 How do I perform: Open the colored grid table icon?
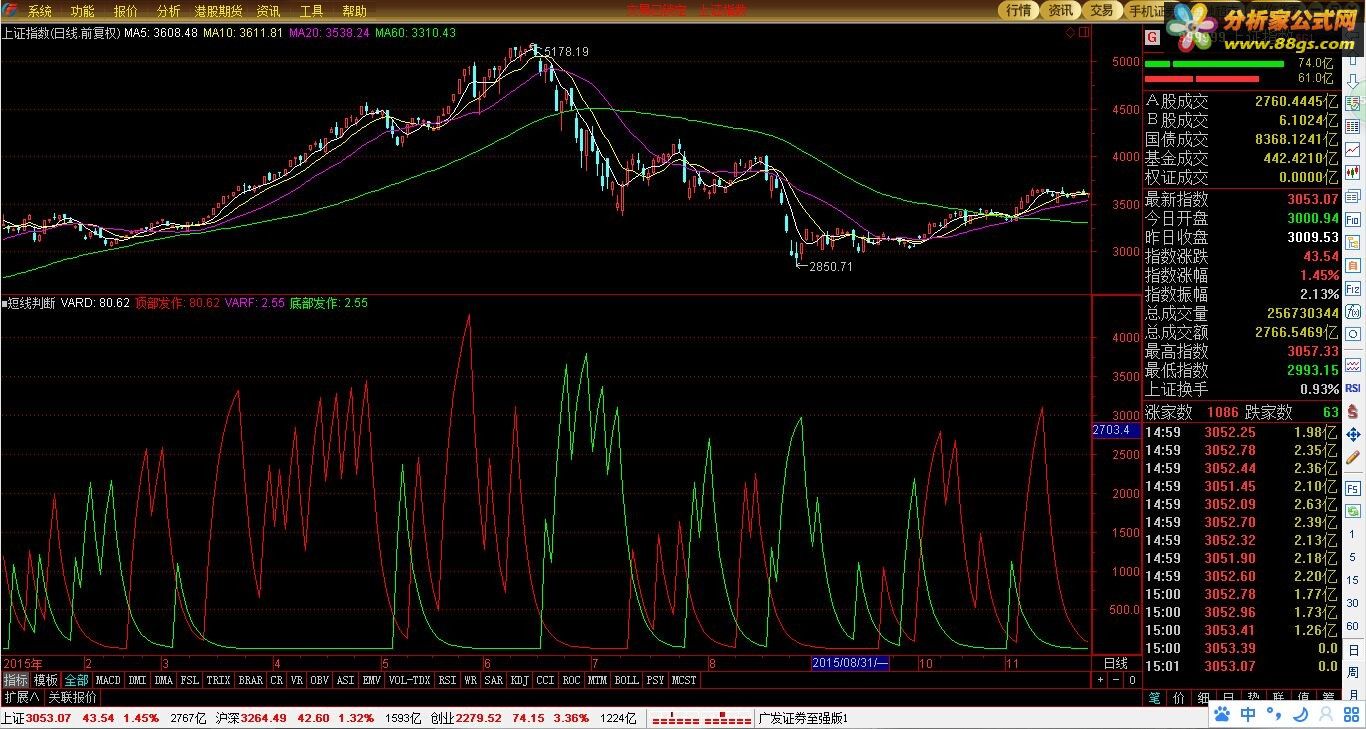click(x=1353, y=103)
